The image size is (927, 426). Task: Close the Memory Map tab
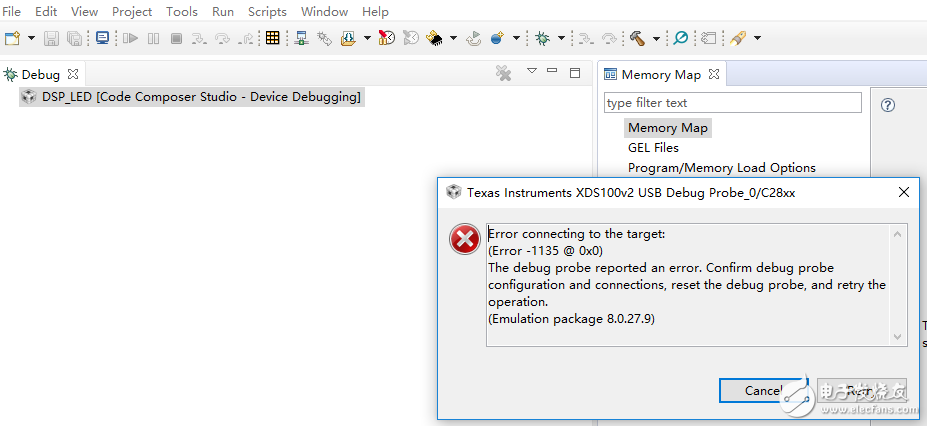coord(714,74)
